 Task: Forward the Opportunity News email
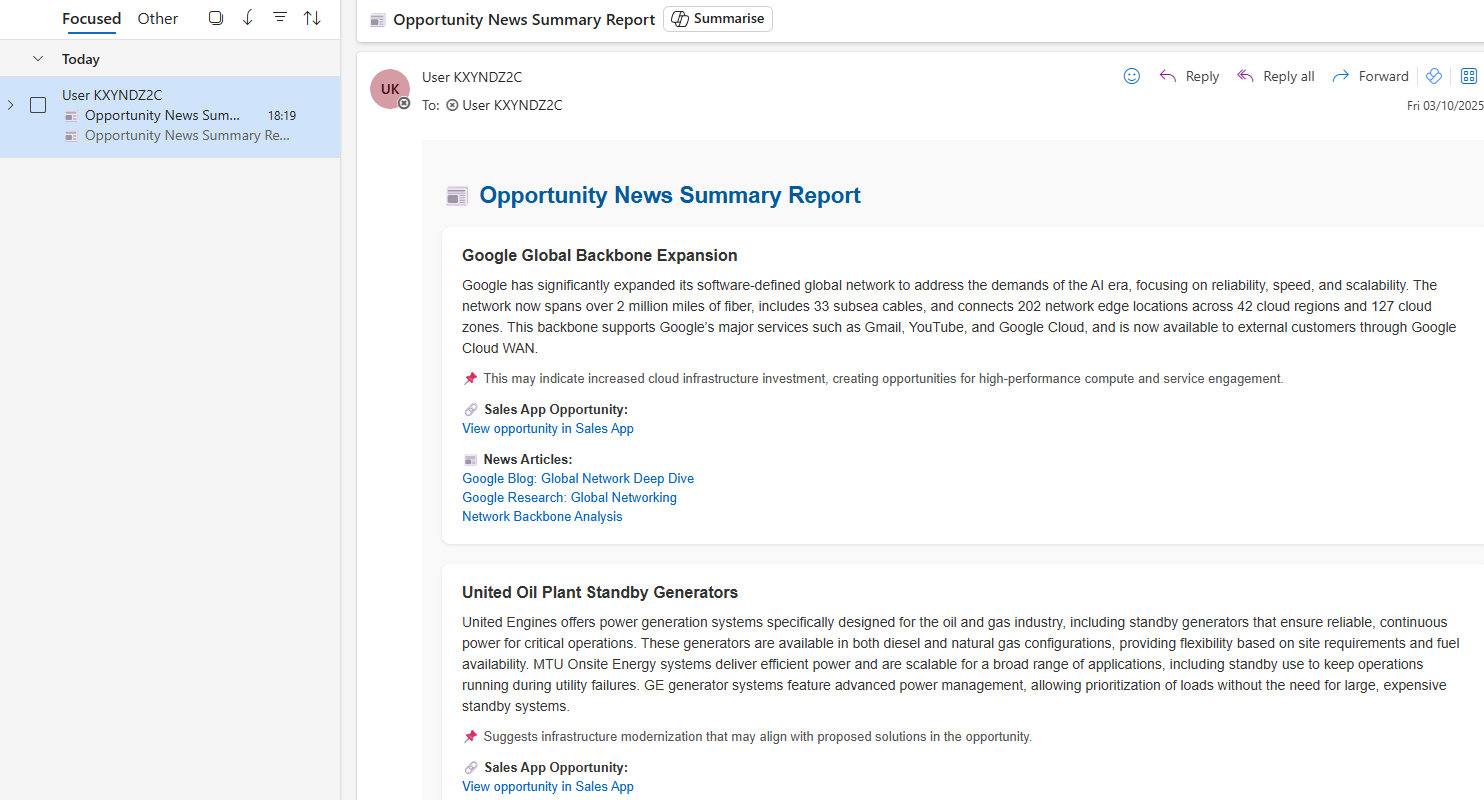(1370, 76)
